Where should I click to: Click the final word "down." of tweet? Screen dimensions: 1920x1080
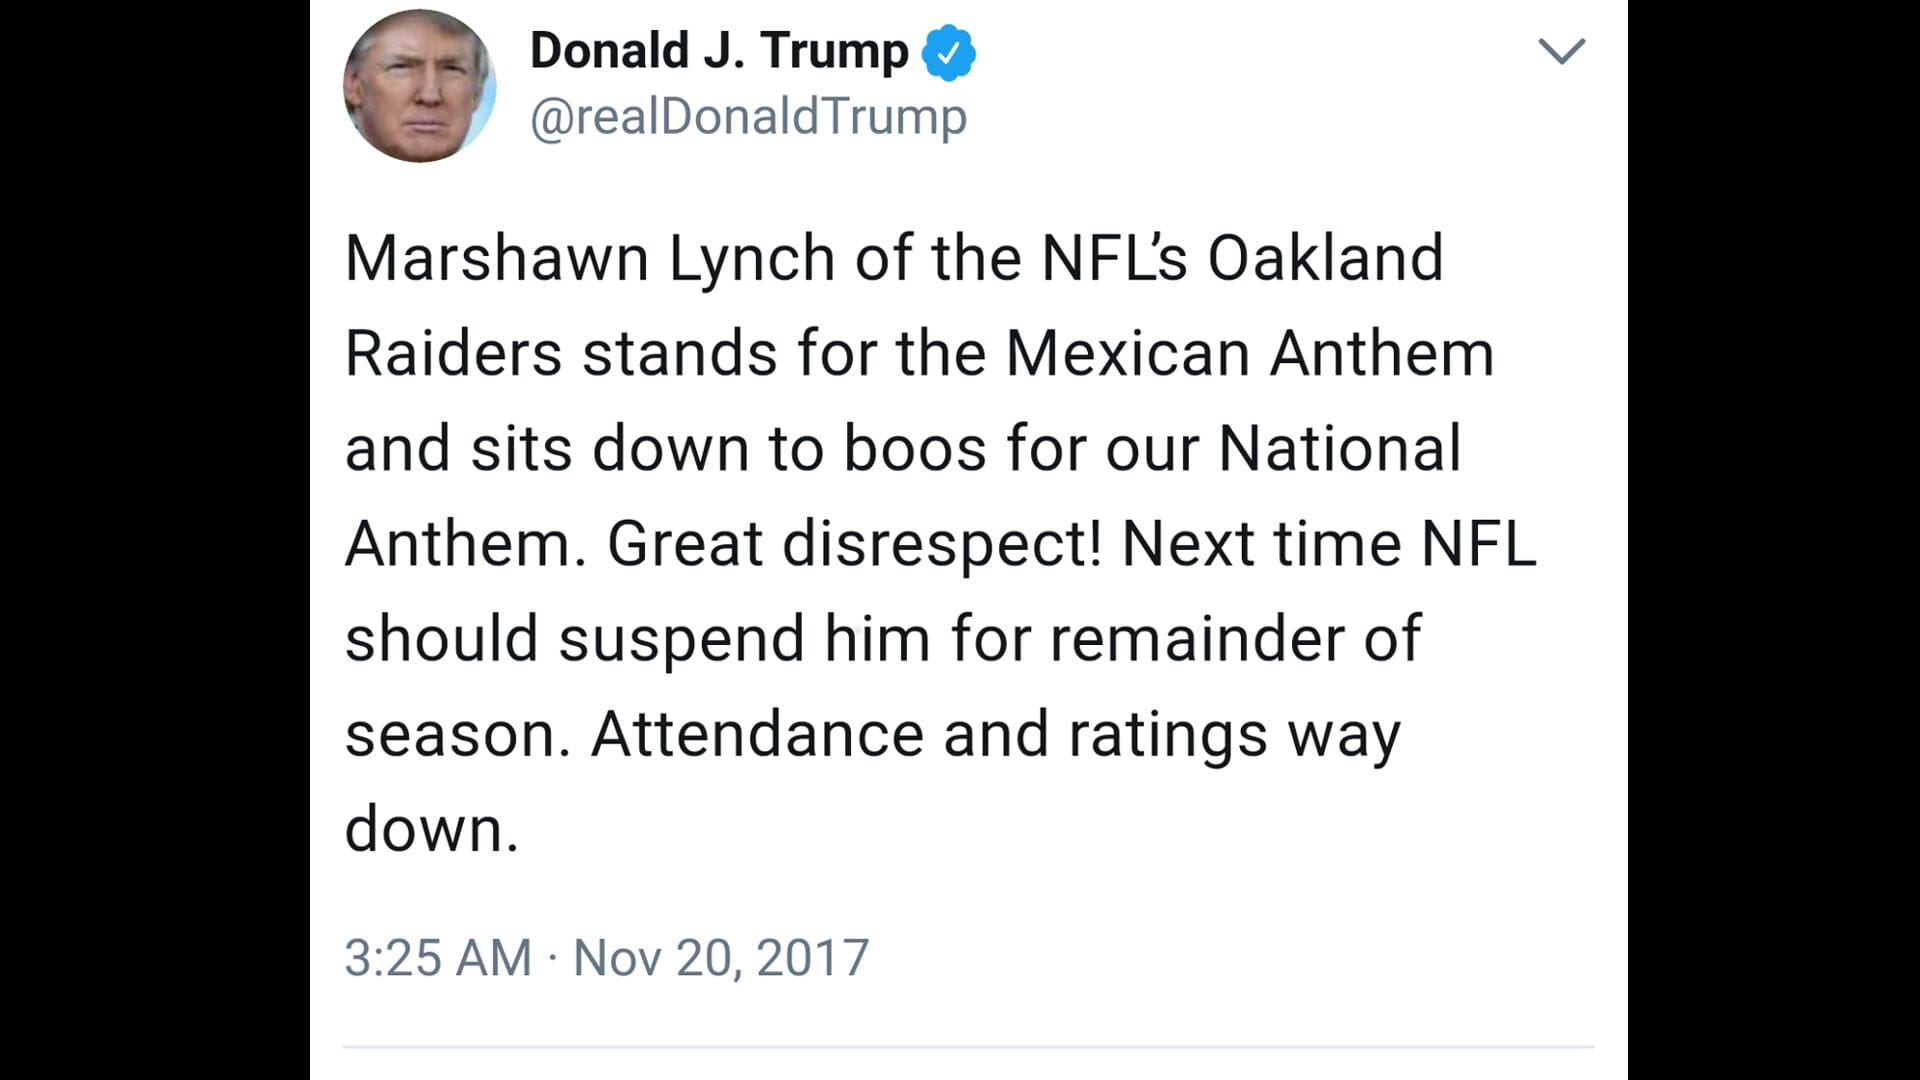[x=432, y=830]
